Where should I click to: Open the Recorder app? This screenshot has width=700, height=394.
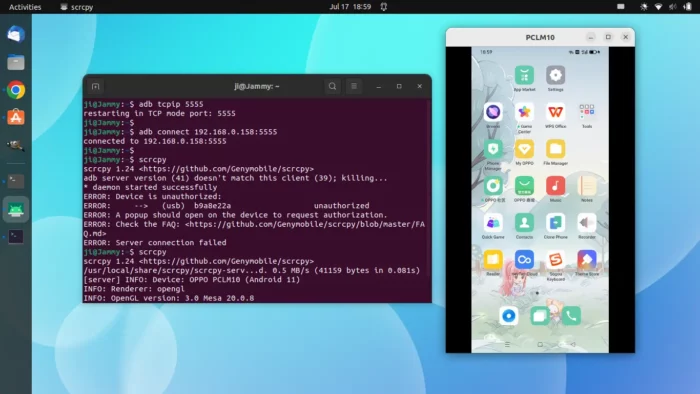point(587,223)
